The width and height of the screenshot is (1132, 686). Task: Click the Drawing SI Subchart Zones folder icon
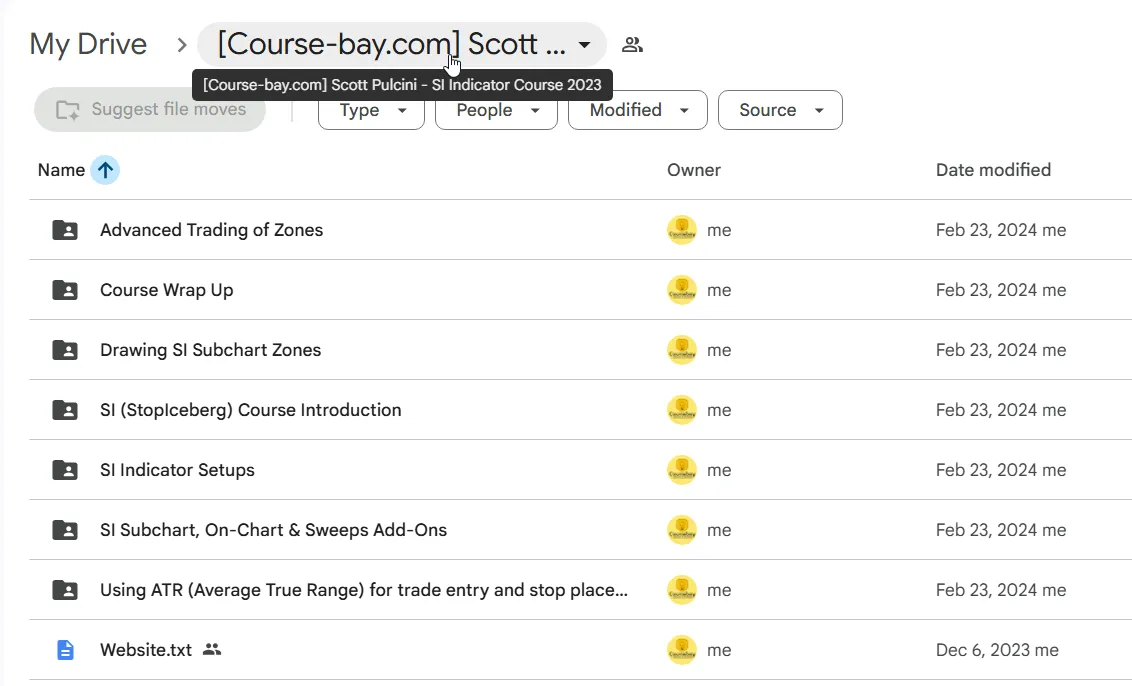tap(65, 349)
